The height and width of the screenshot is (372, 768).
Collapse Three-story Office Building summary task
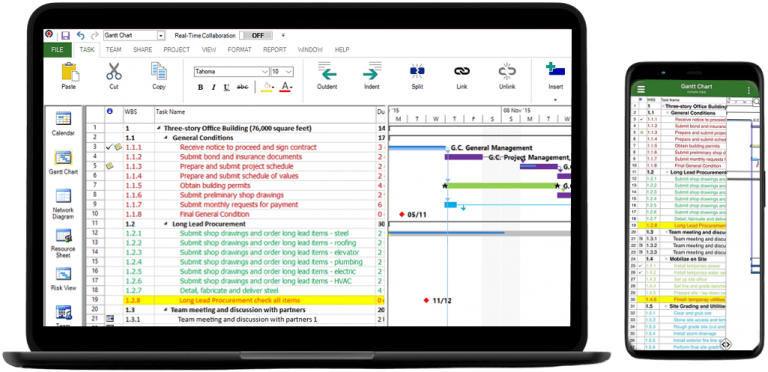(x=159, y=129)
